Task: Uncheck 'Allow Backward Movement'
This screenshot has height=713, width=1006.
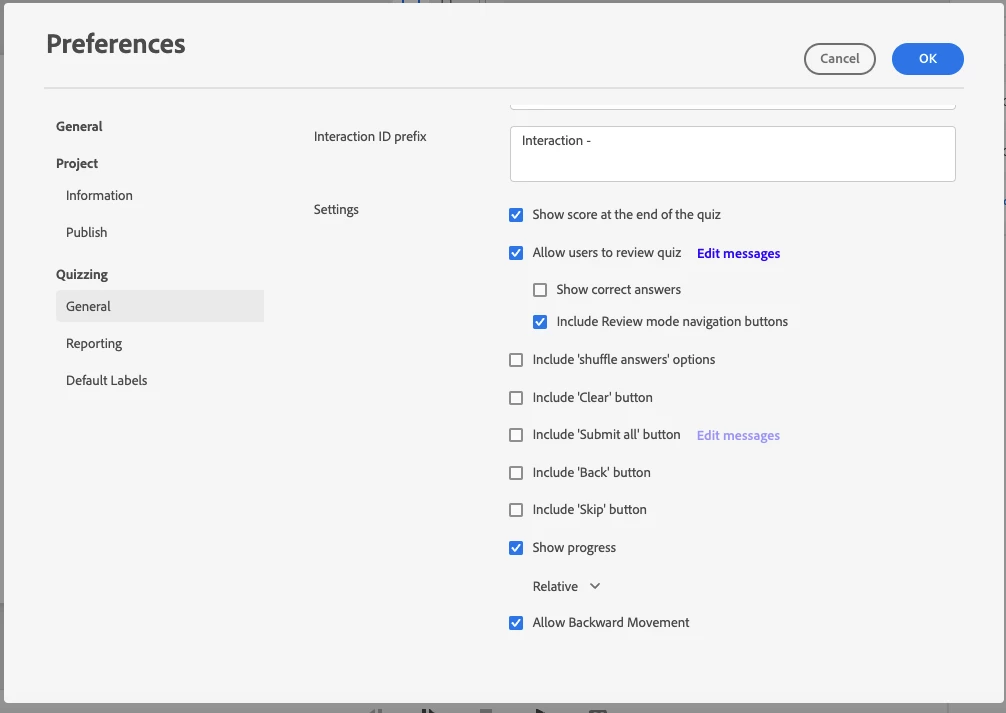Action: 516,623
